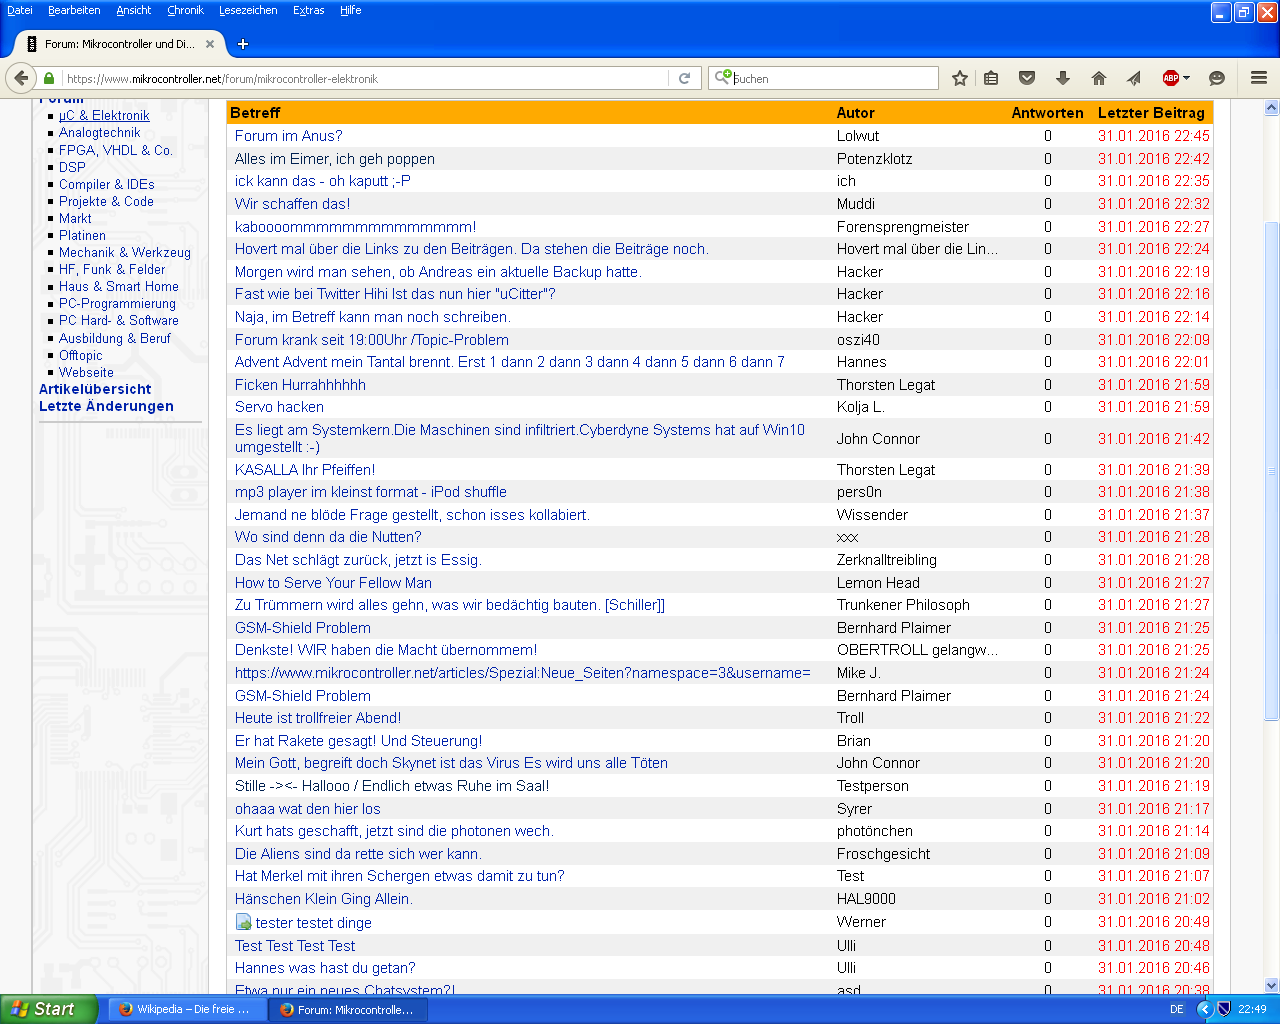Open the Analogtechnik sidebar link
This screenshot has width=1280, height=1024.
click(x=100, y=133)
